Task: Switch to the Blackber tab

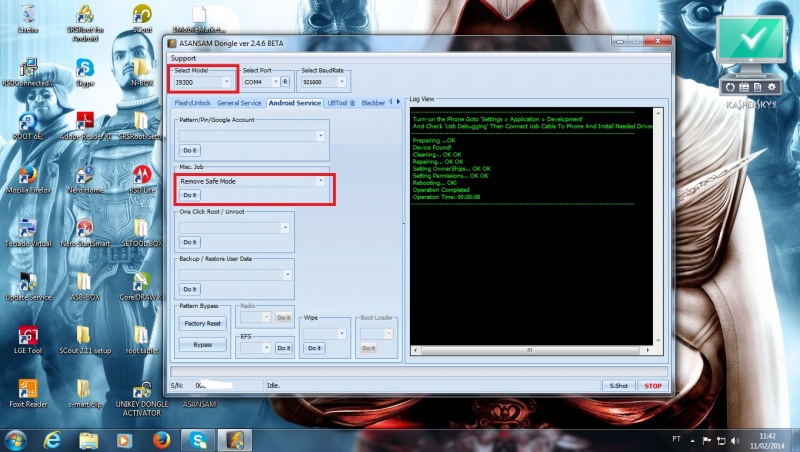Action: 373,103
